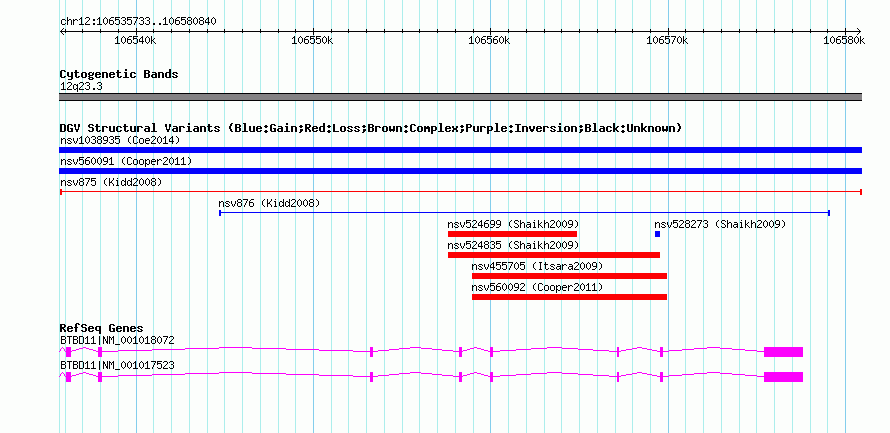890x433 pixels.
Task: Click the 12q23.3 band label
Action: tap(81, 87)
